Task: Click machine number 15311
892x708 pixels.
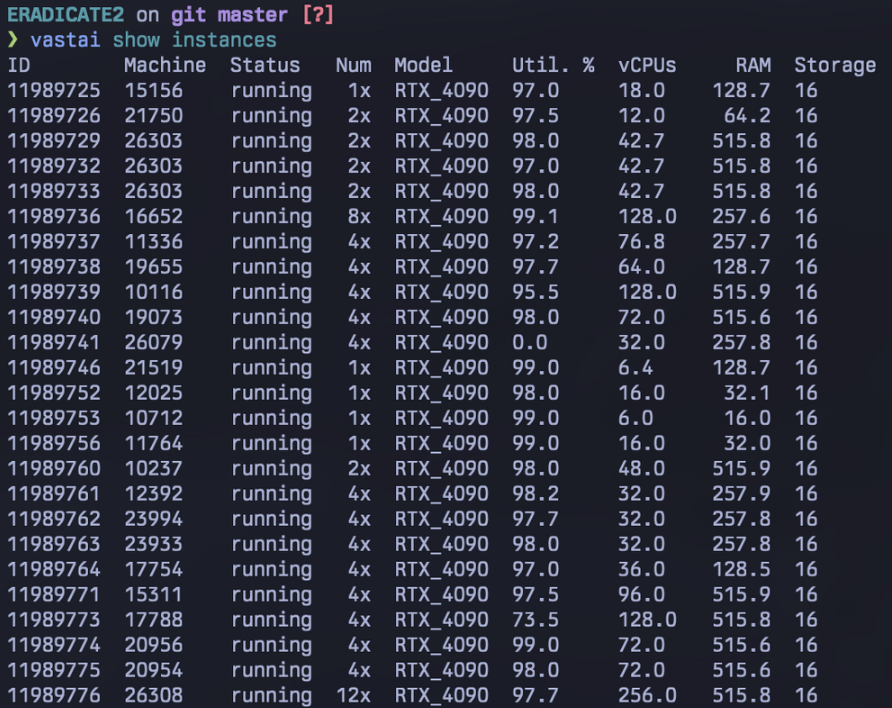Action: 154,594
